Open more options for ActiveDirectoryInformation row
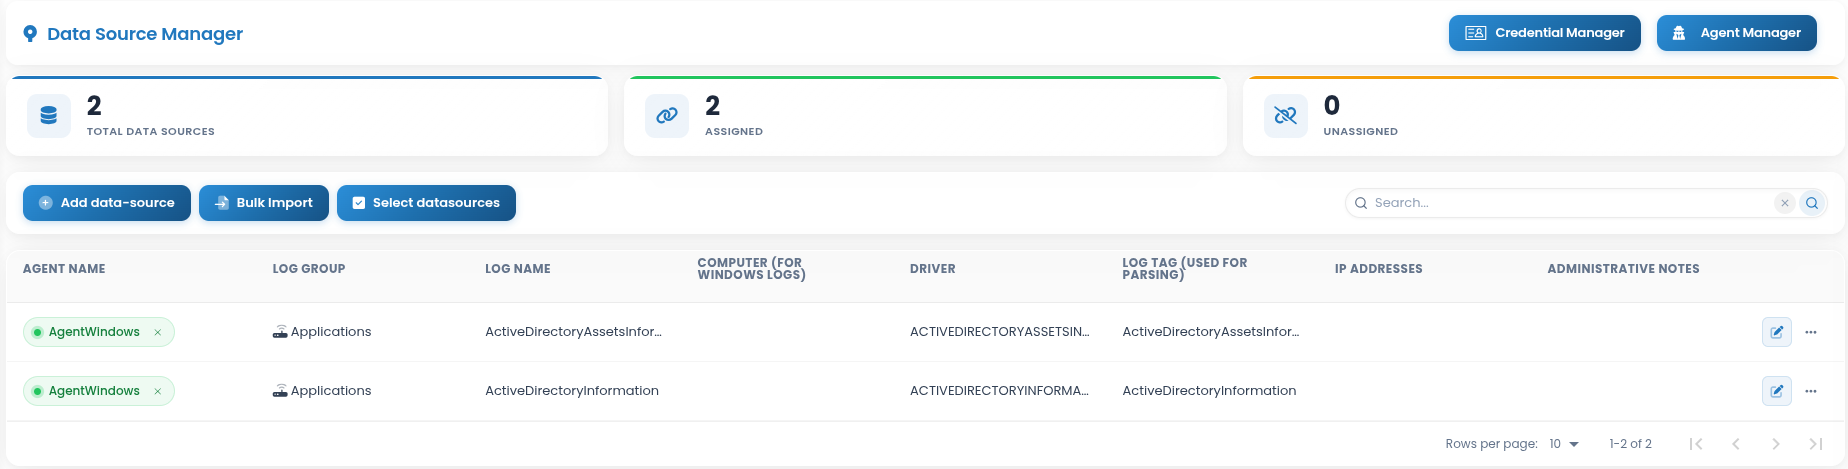This screenshot has width=1848, height=469. (x=1811, y=391)
